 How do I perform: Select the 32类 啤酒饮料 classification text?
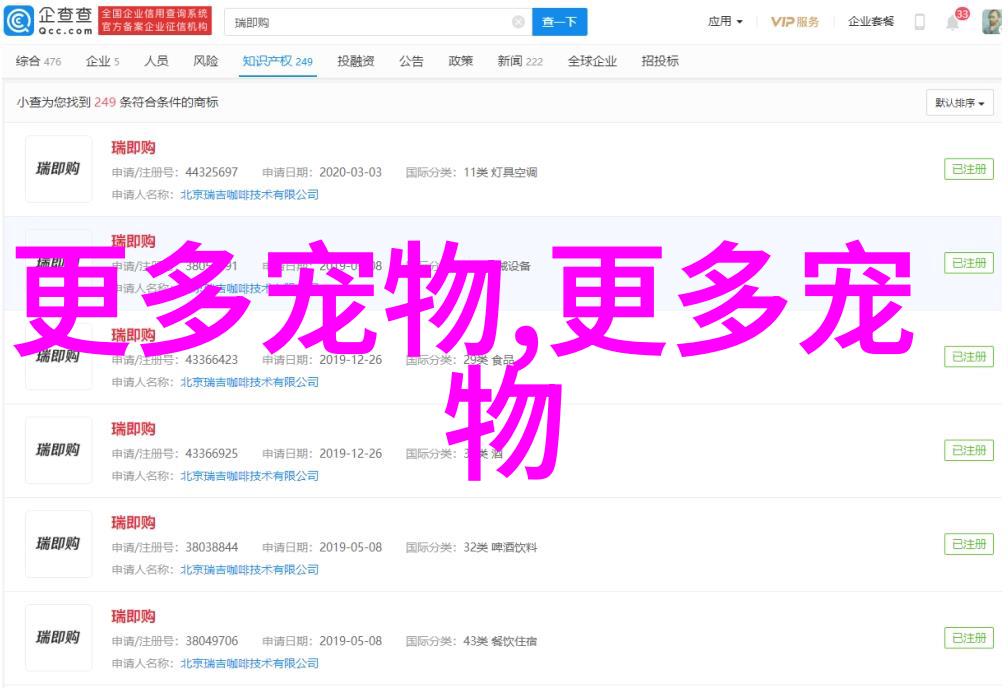click(500, 547)
